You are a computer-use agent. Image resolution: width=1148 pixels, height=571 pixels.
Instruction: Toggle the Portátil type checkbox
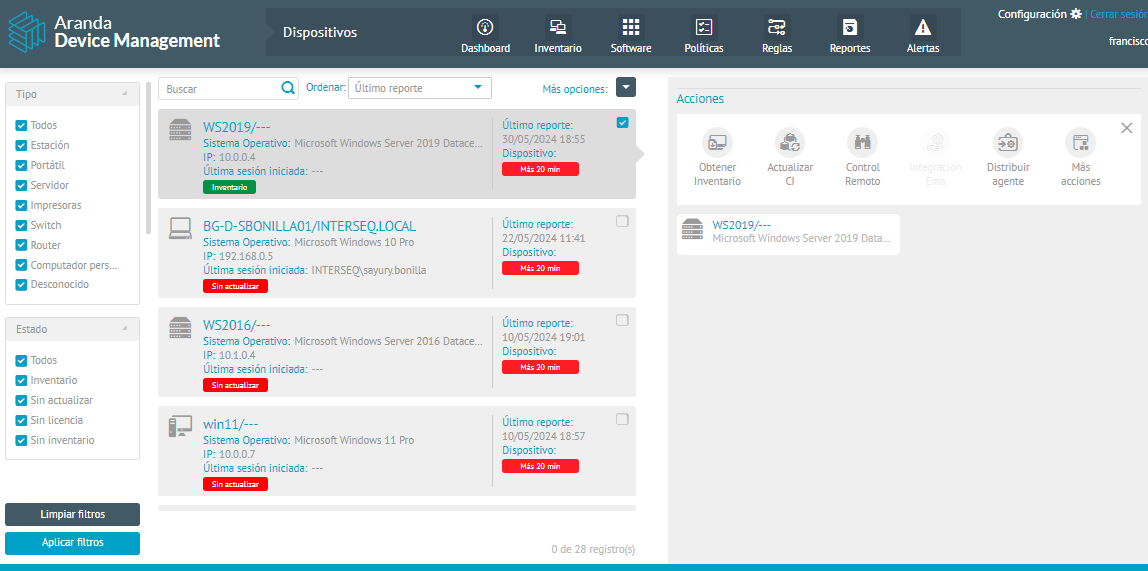tap(21, 165)
